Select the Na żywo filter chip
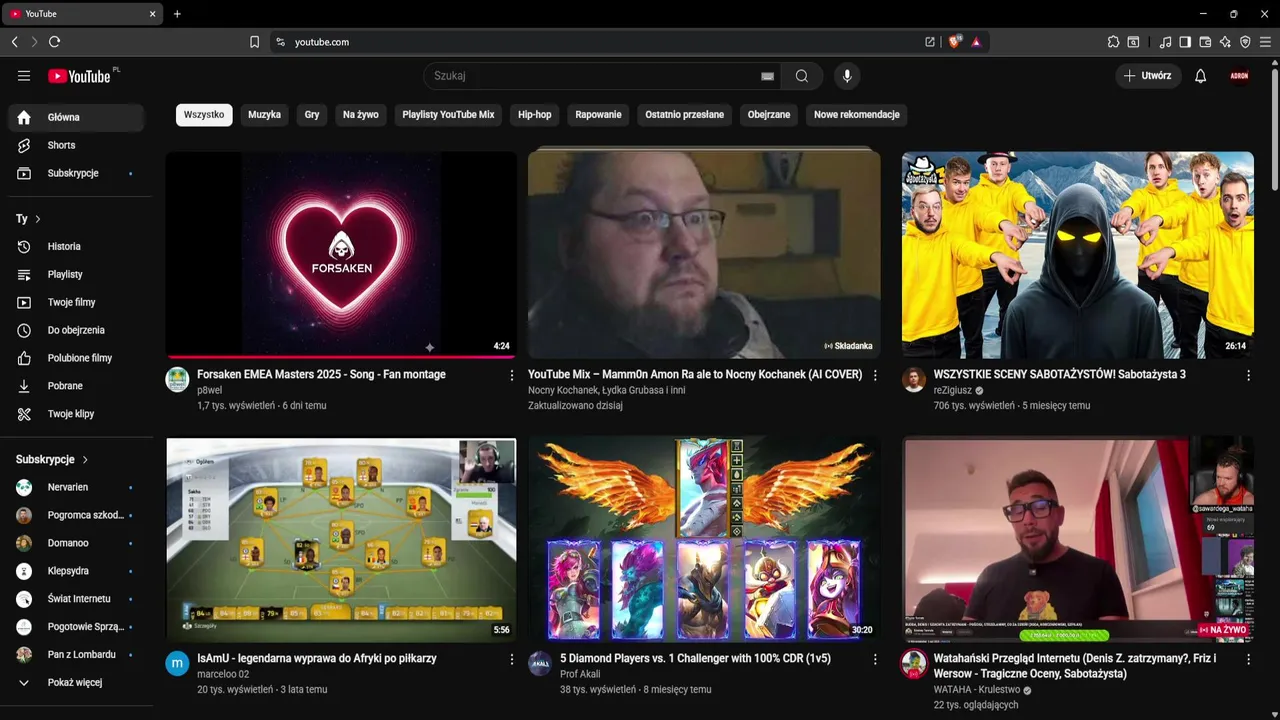 pos(361,115)
